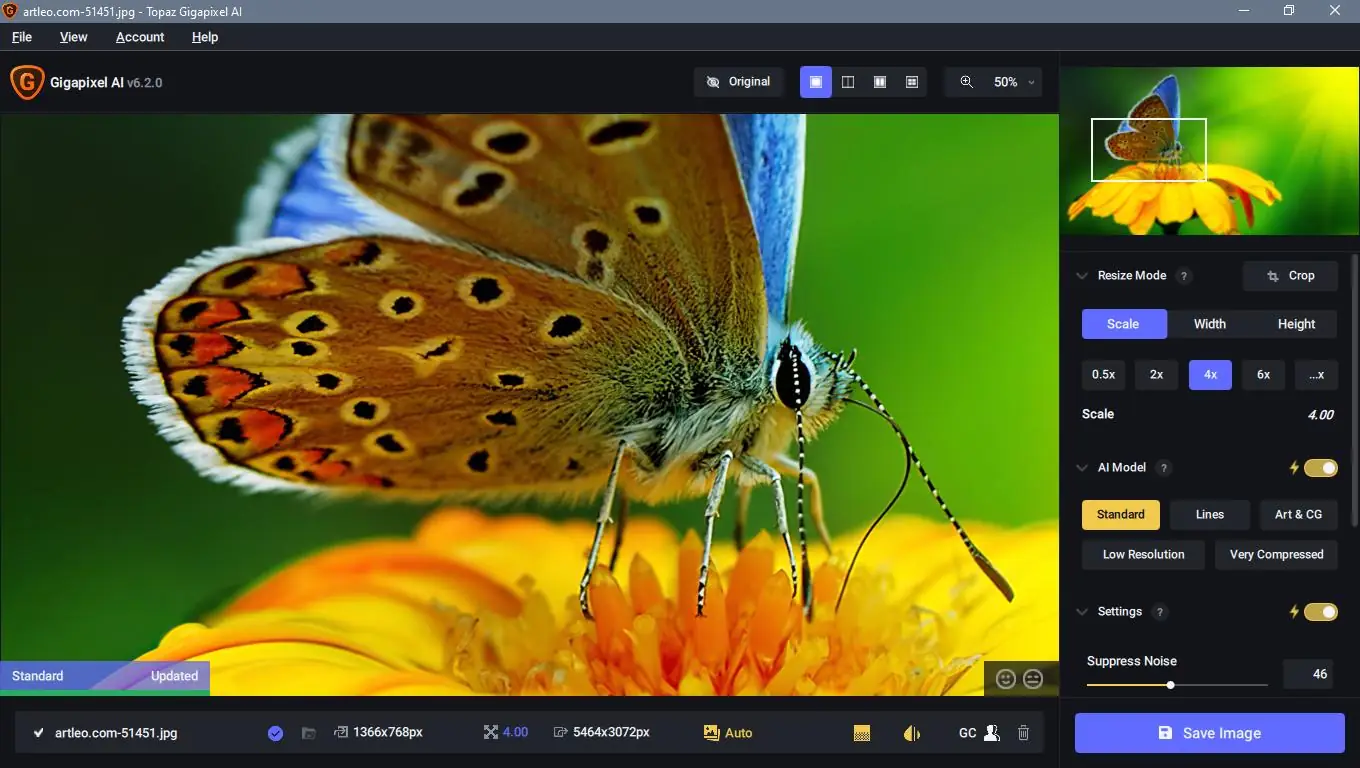Select the Very Compressed AI model

(x=1276, y=554)
